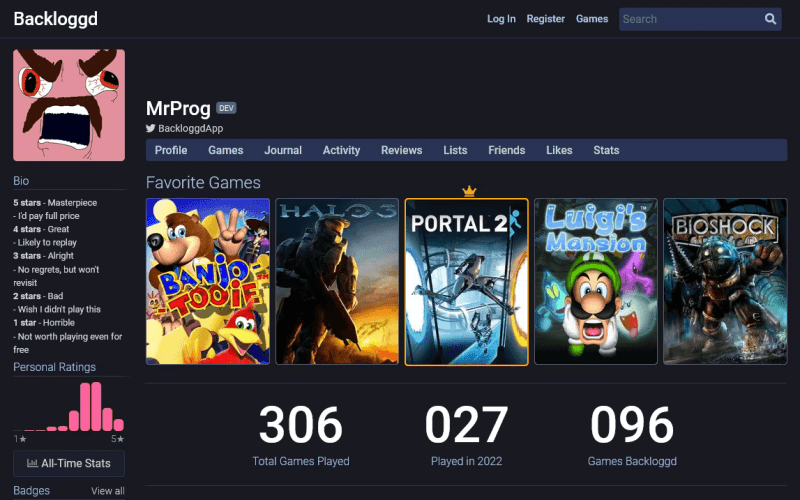Click the Favorite Games heading

click(x=203, y=183)
